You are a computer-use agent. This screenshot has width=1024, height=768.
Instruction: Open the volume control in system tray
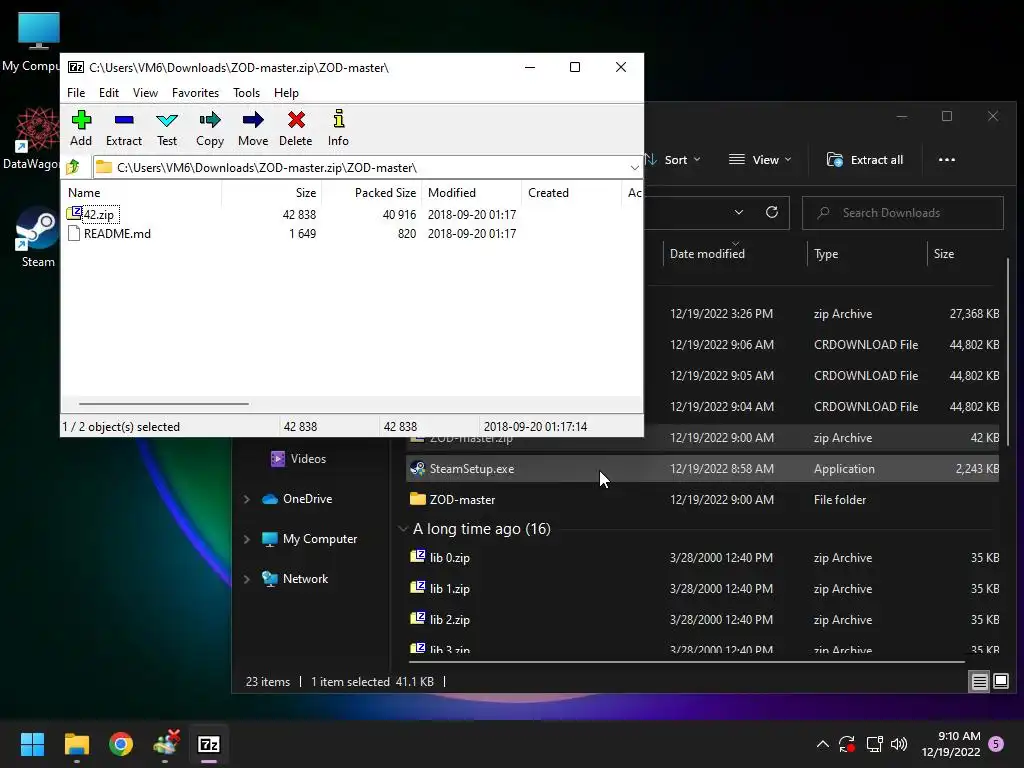[x=899, y=744]
